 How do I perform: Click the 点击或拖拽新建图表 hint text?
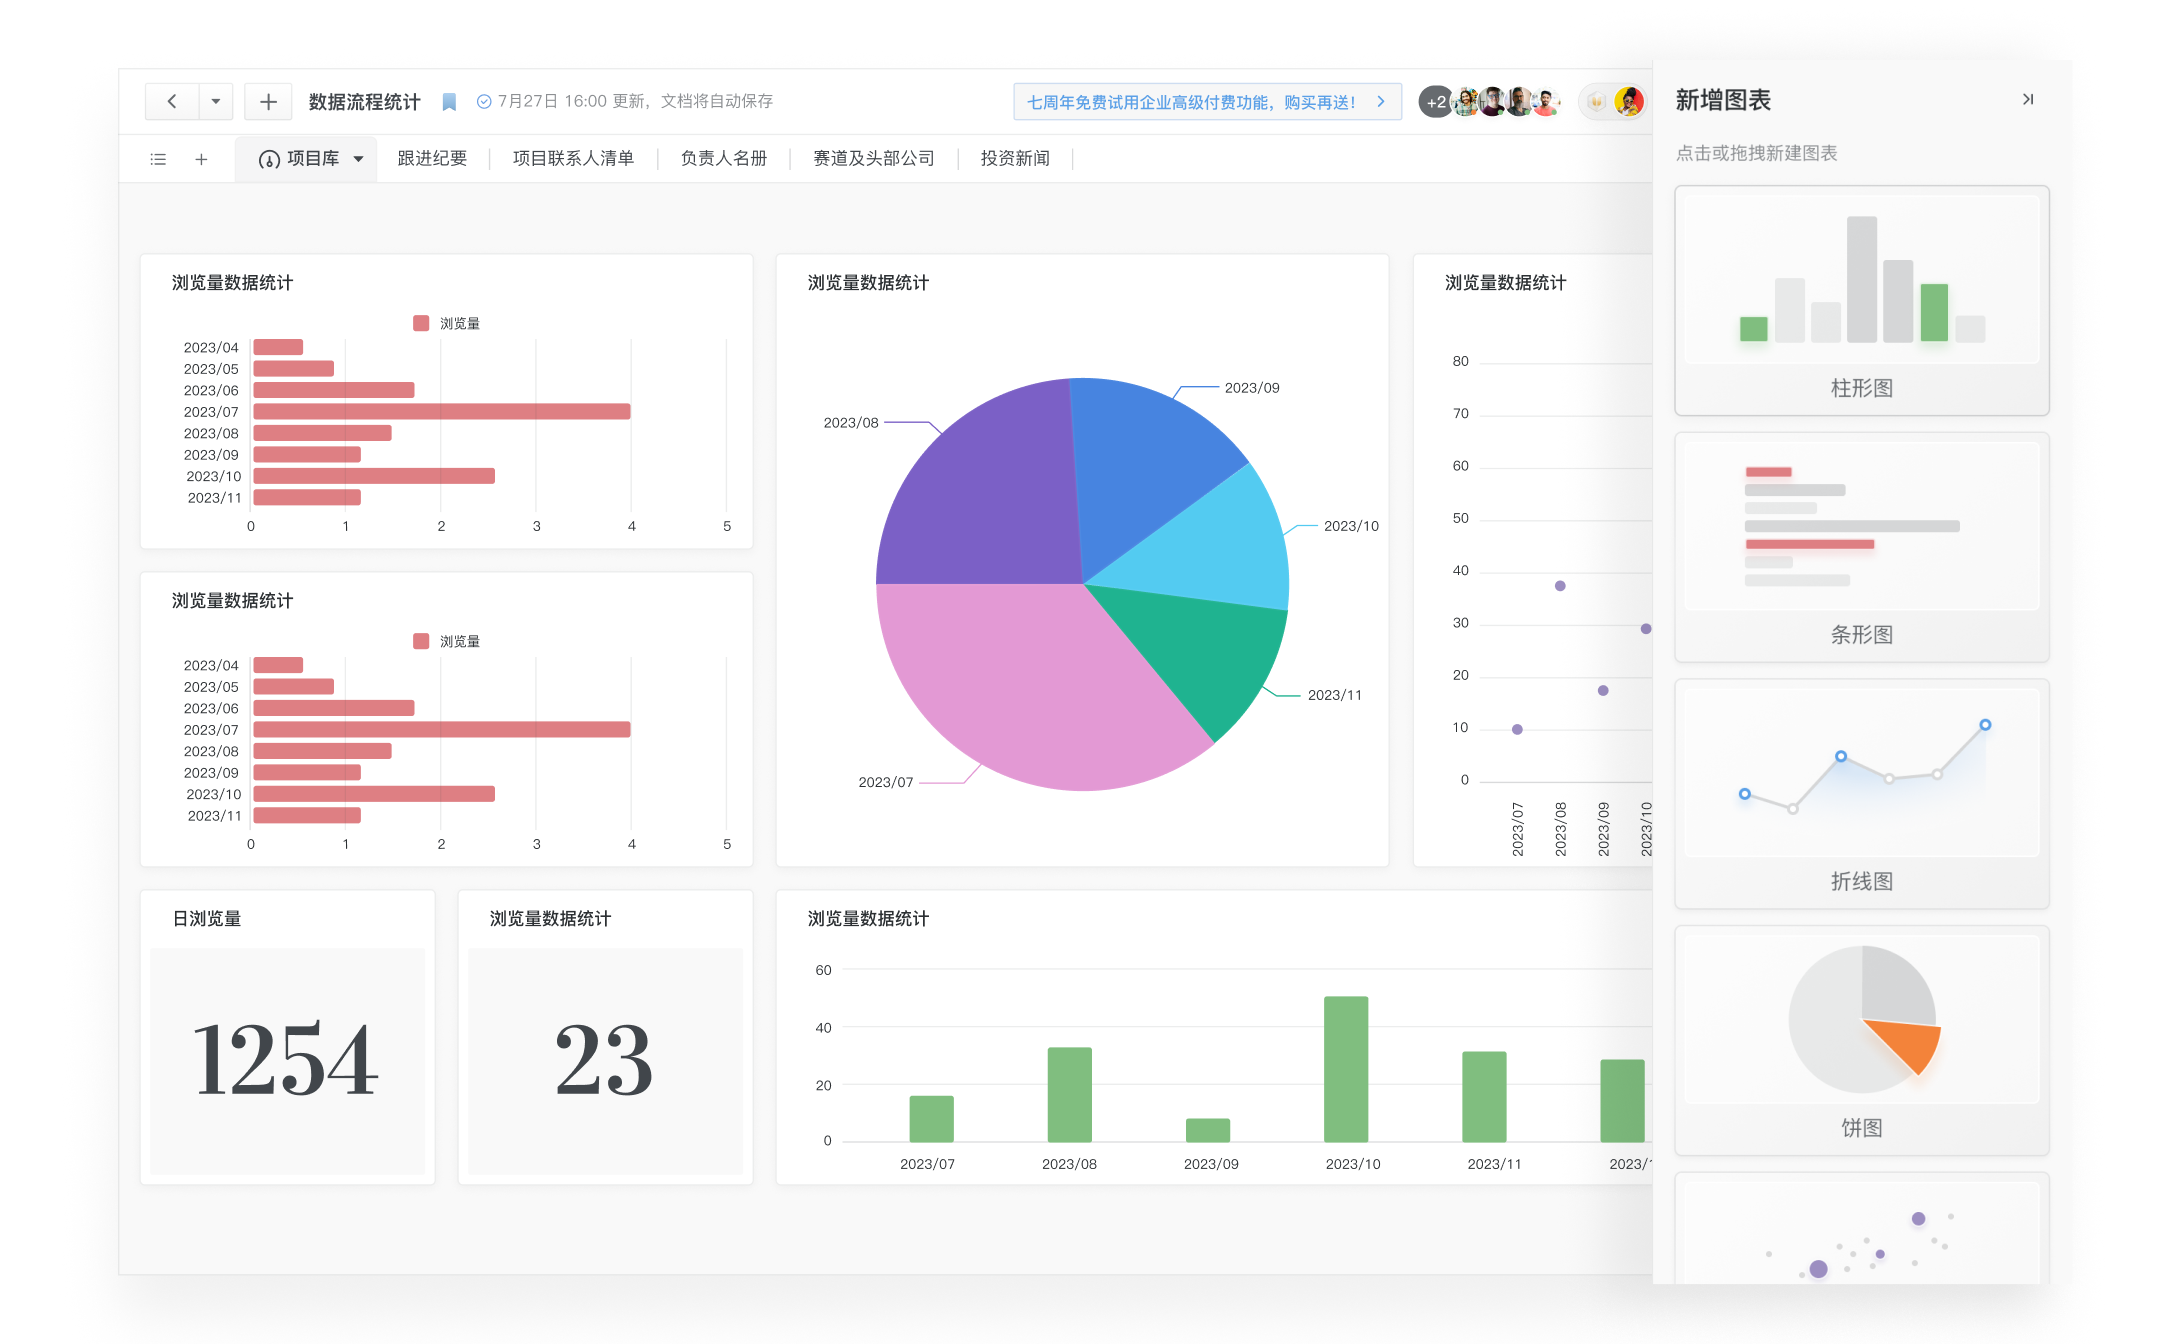pyautogui.click(x=1756, y=153)
